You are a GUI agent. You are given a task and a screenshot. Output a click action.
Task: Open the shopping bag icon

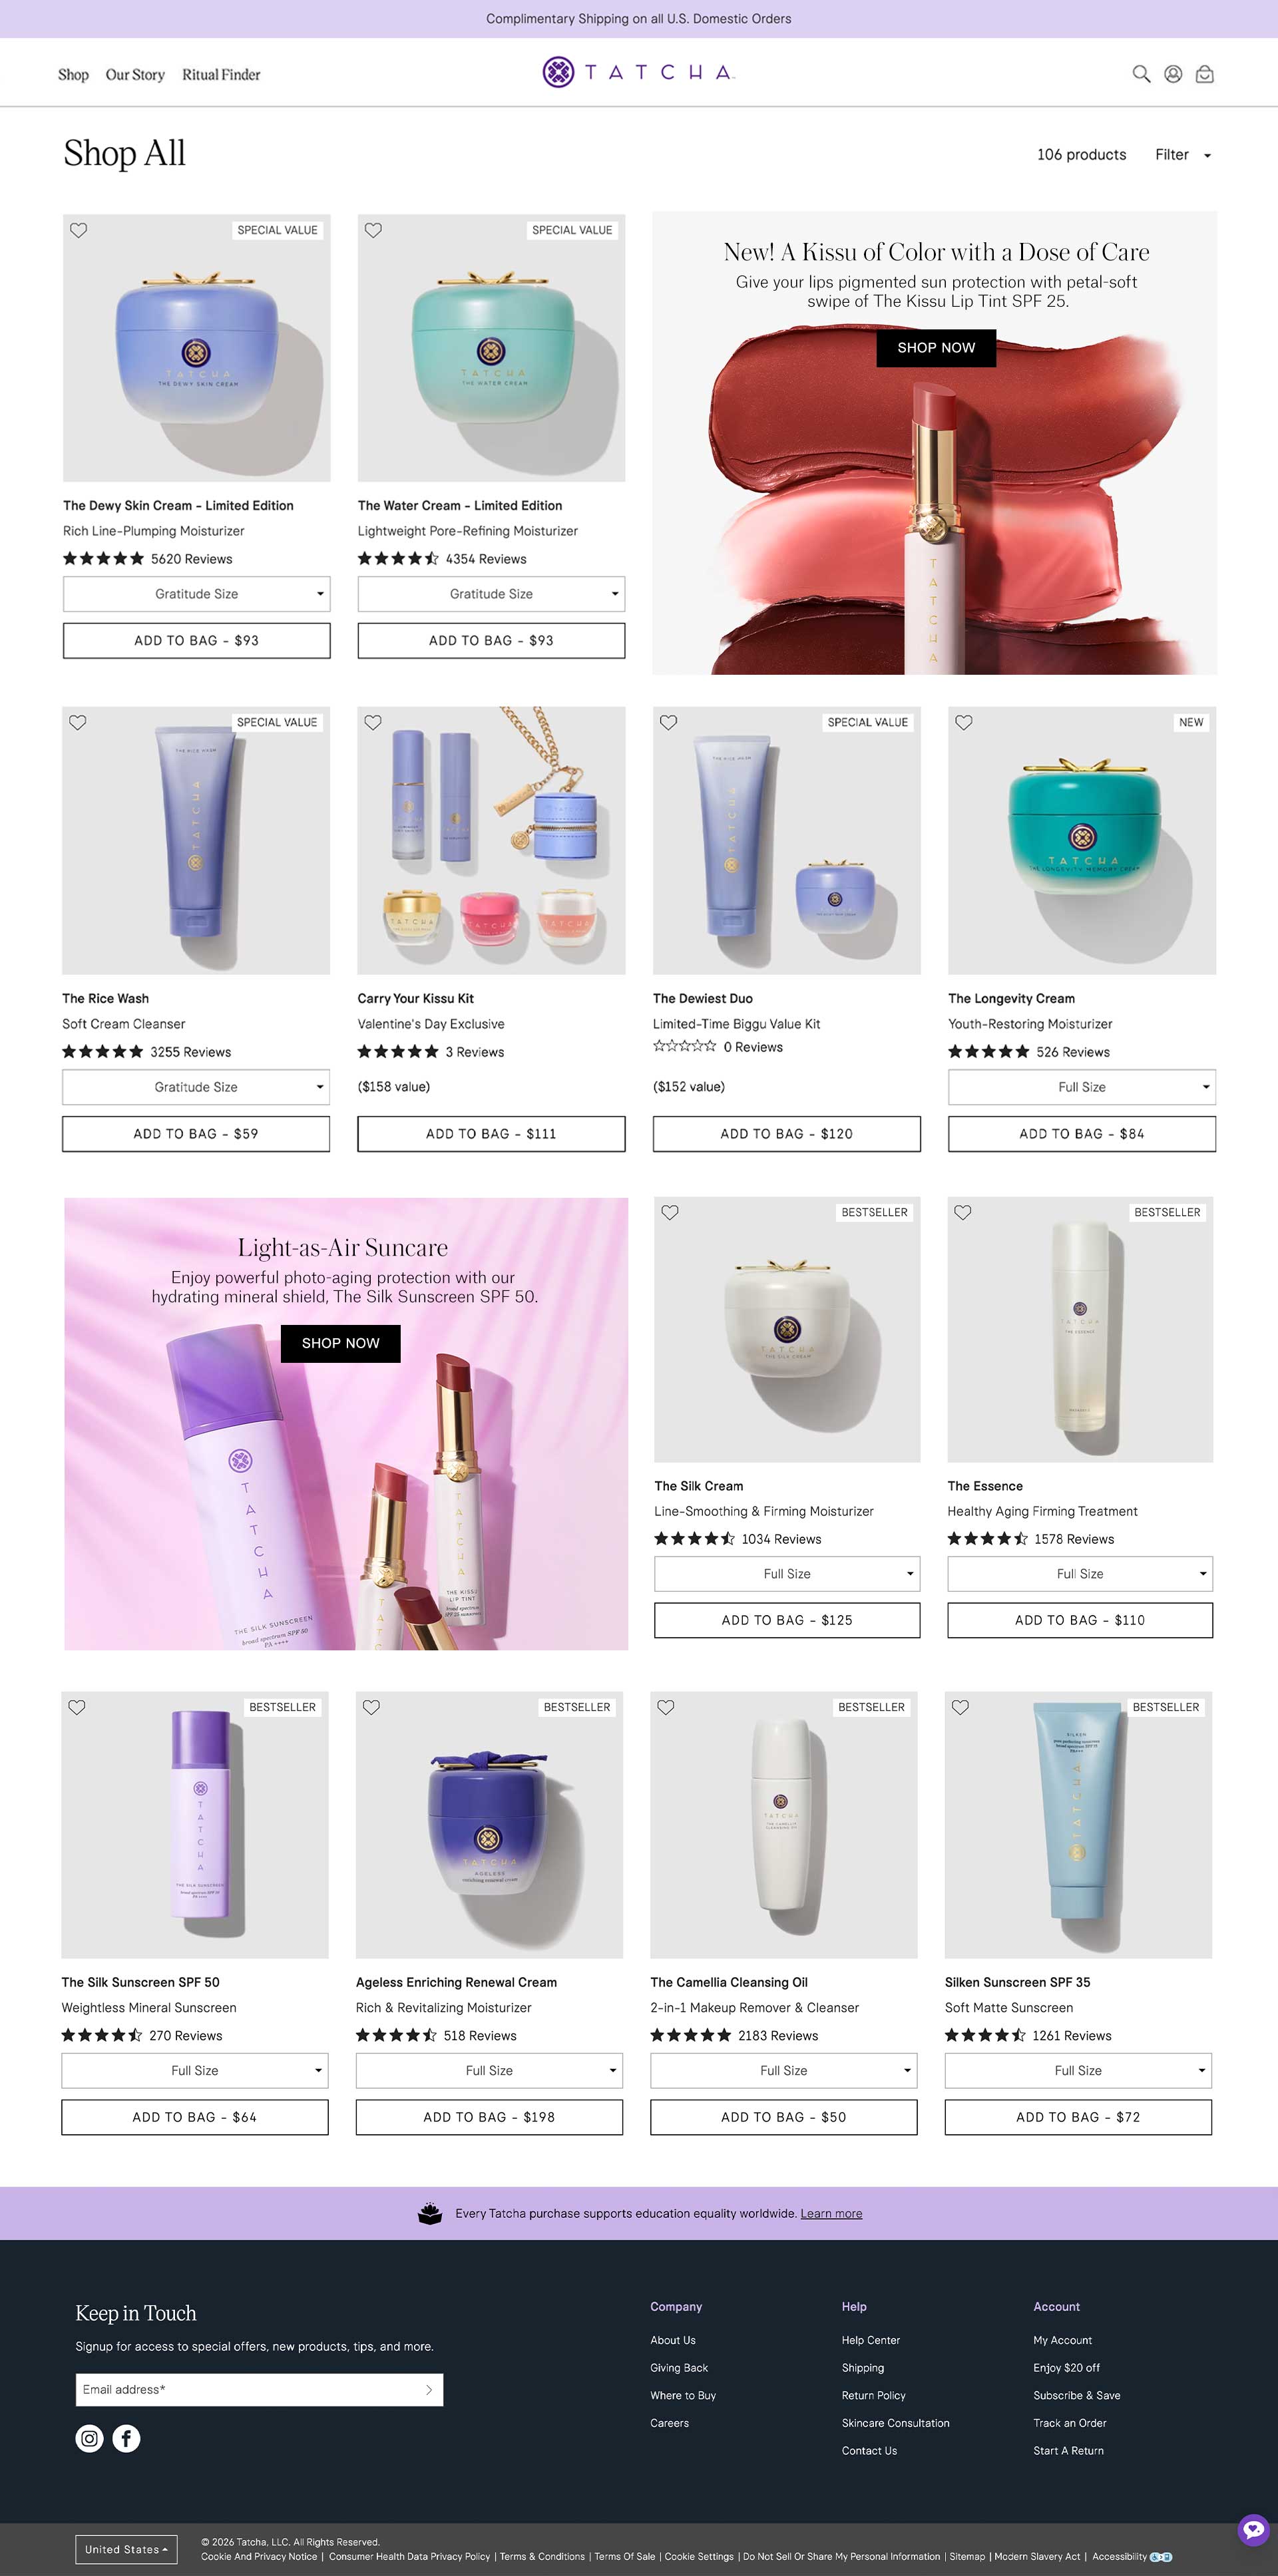coord(1205,74)
